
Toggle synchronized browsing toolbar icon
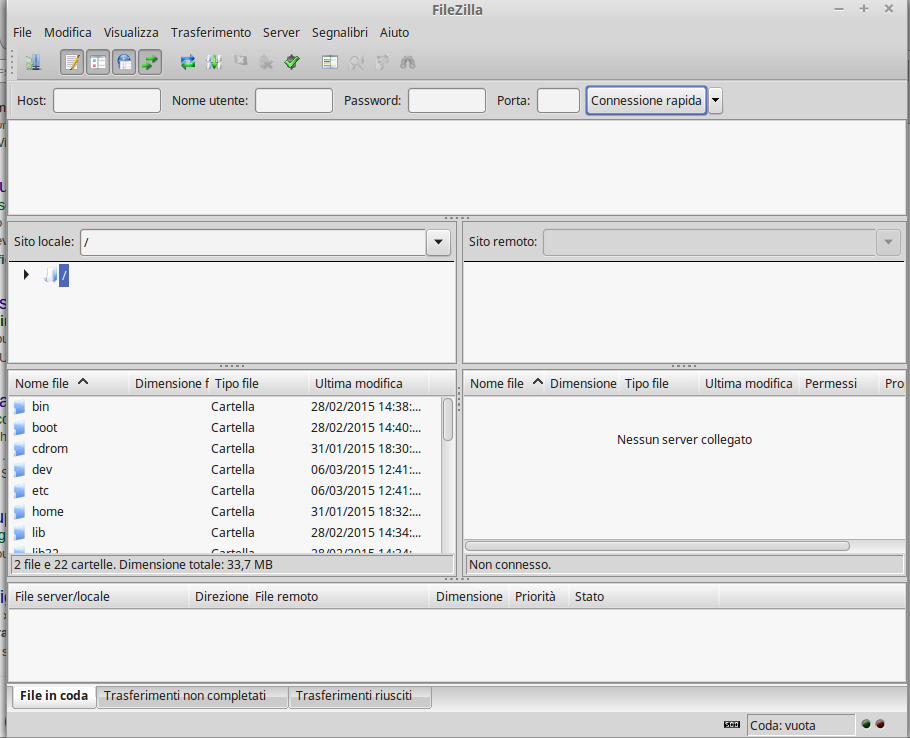tap(382, 62)
